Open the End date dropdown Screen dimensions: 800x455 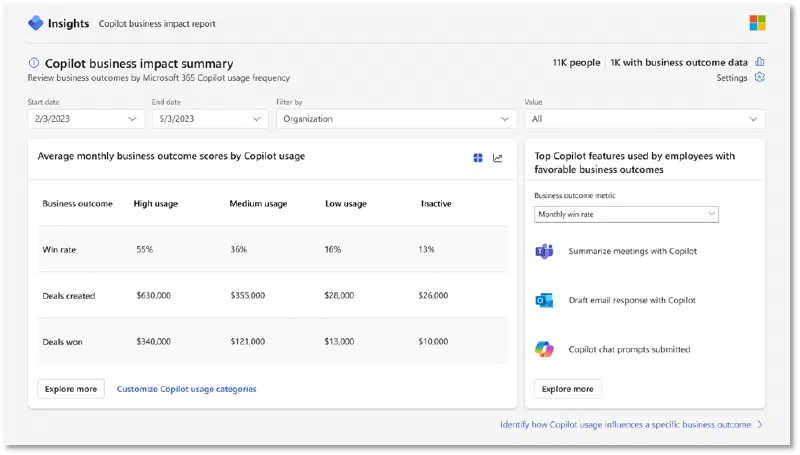210,119
